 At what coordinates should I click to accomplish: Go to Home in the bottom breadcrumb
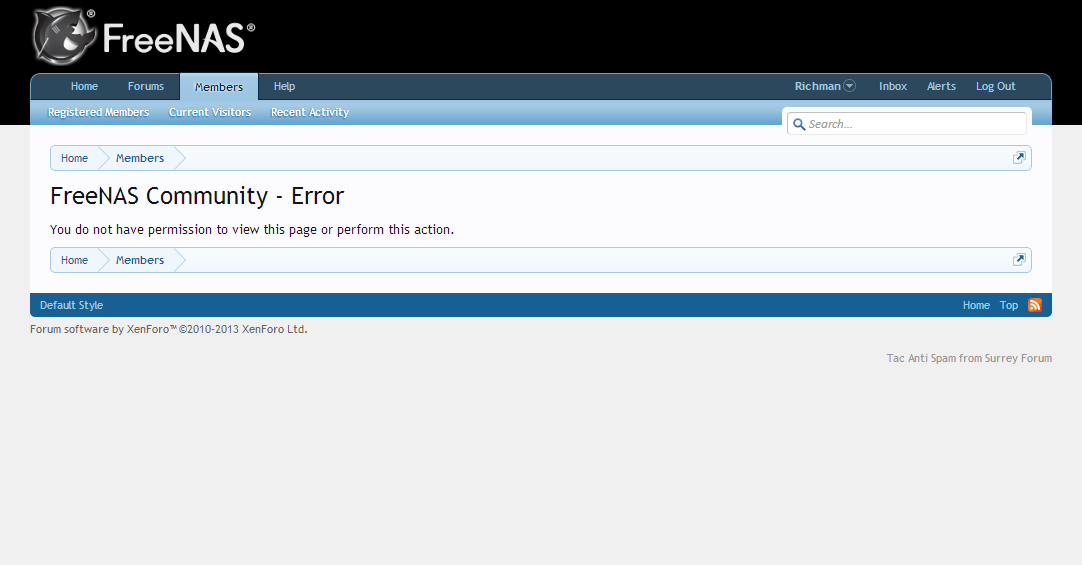coord(75,260)
